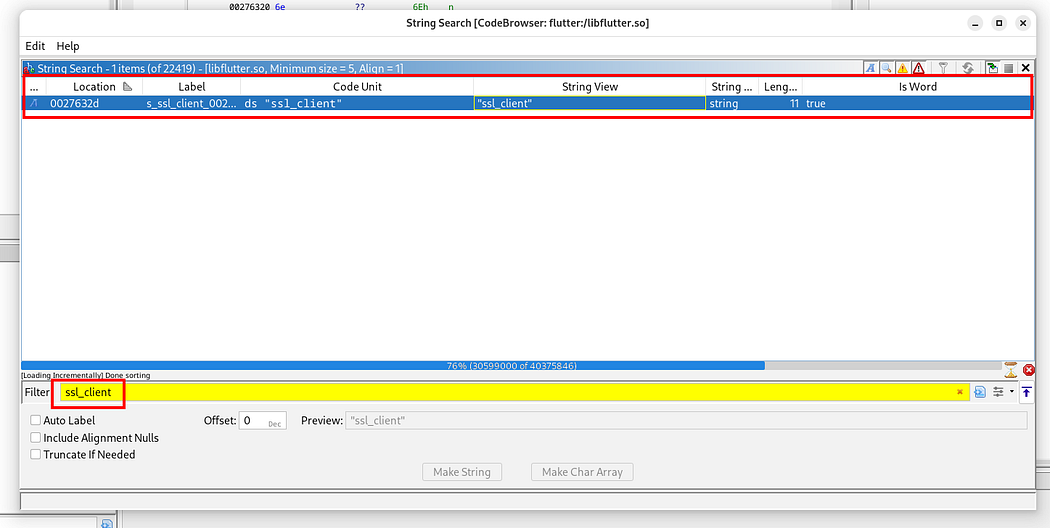Click code unit cell ds "ssl_client"
Screen dimensions: 1050x528
357,104
